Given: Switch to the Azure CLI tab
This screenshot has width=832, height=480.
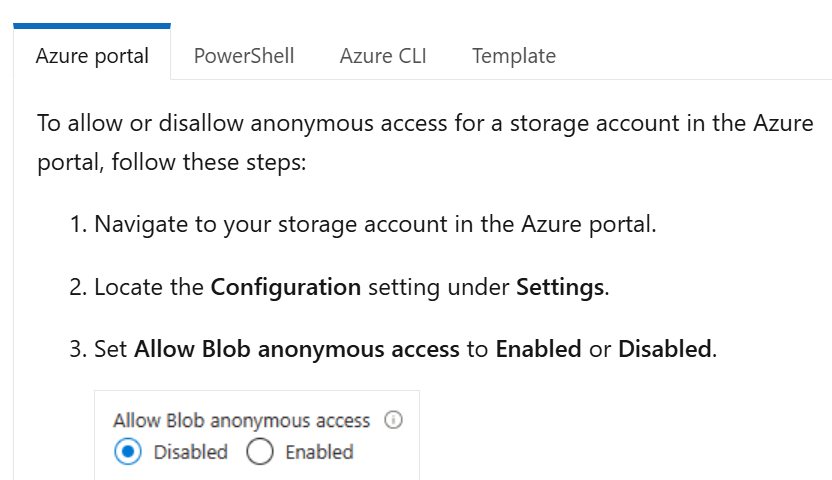Looking at the screenshot, I should tap(383, 56).
